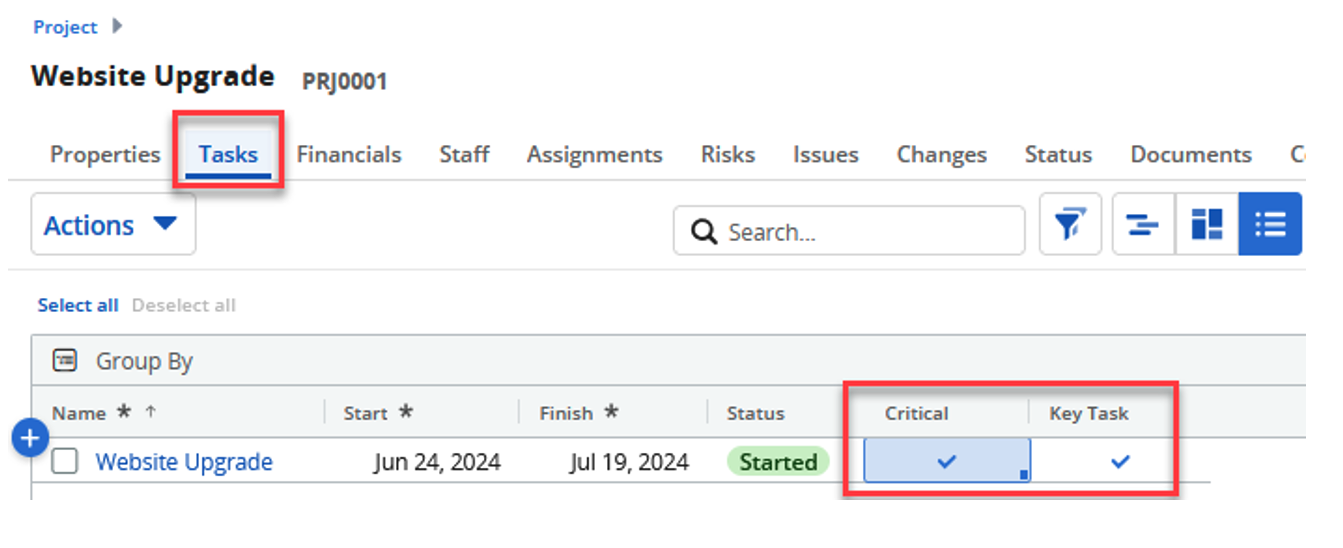Click the Deselect all link
This screenshot has width=1343, height=548.
coord(184,305)
